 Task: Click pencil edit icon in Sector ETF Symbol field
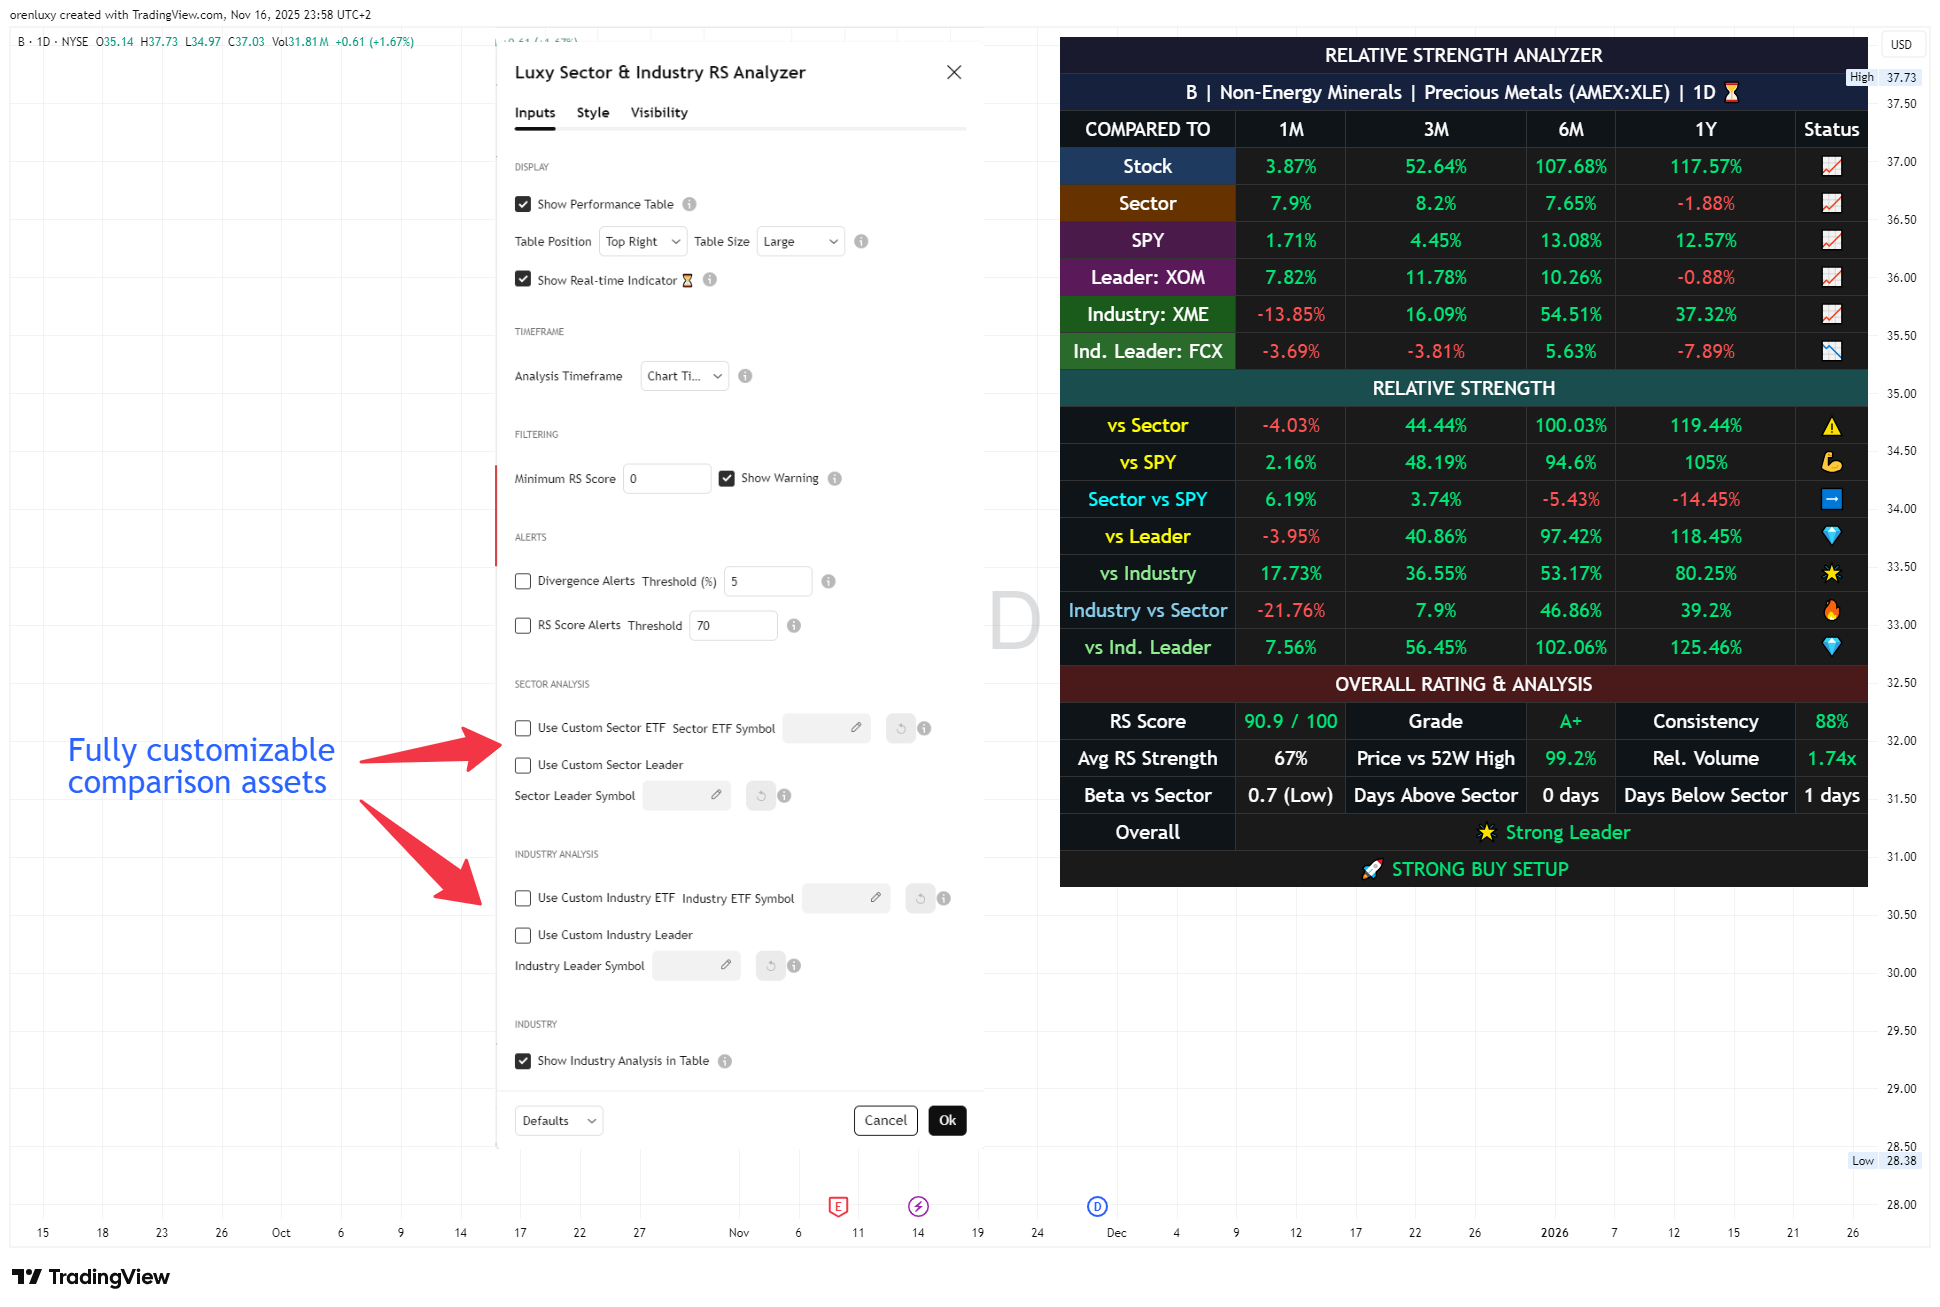(x=856, y=727)
